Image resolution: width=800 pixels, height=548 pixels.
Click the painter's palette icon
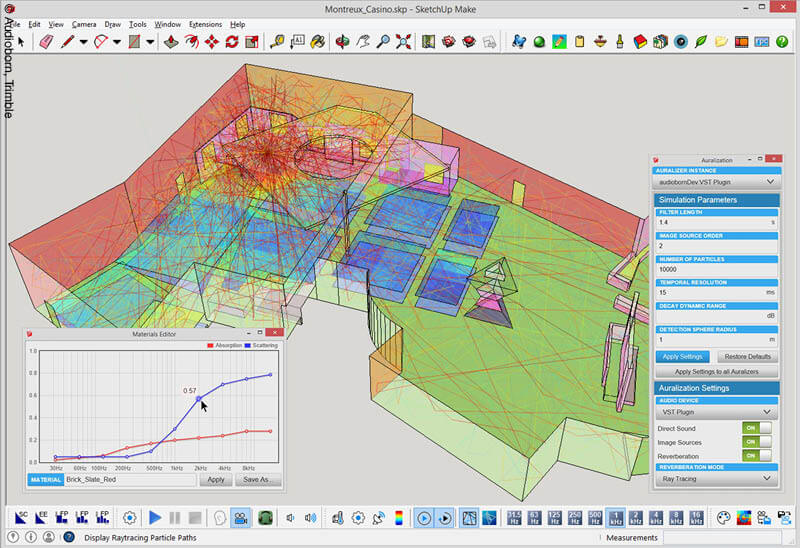[723, 518]
